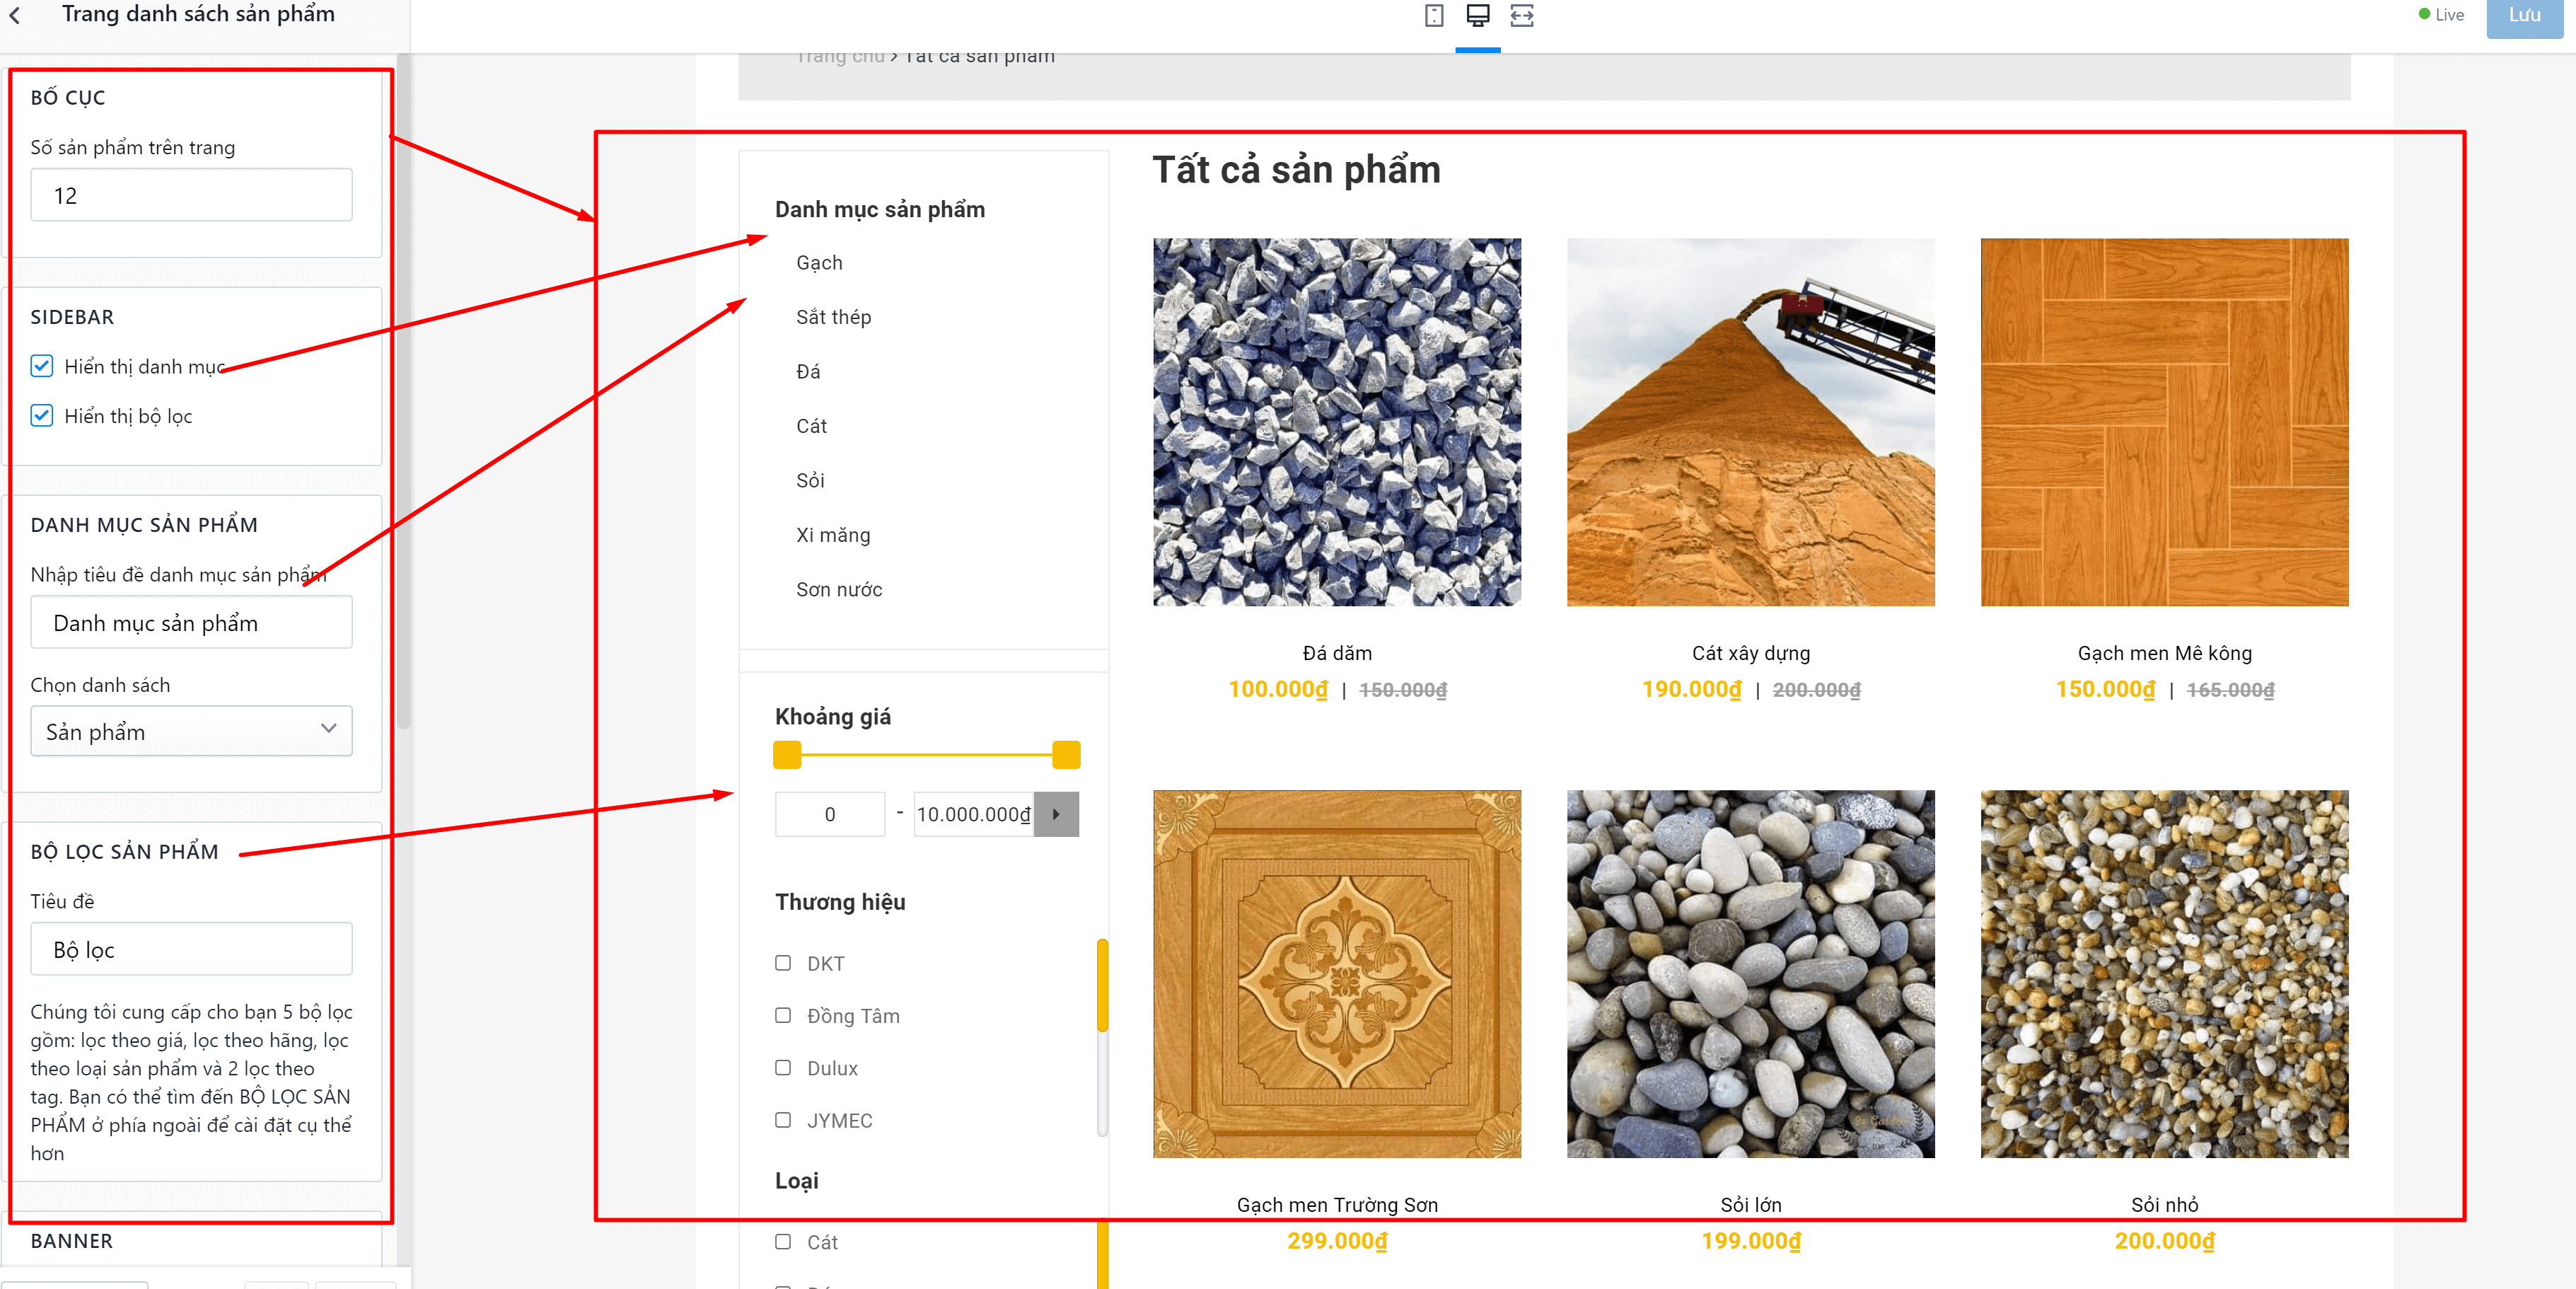
Task: Open the Sắt thép category link
Action: (x=833, y=317)
